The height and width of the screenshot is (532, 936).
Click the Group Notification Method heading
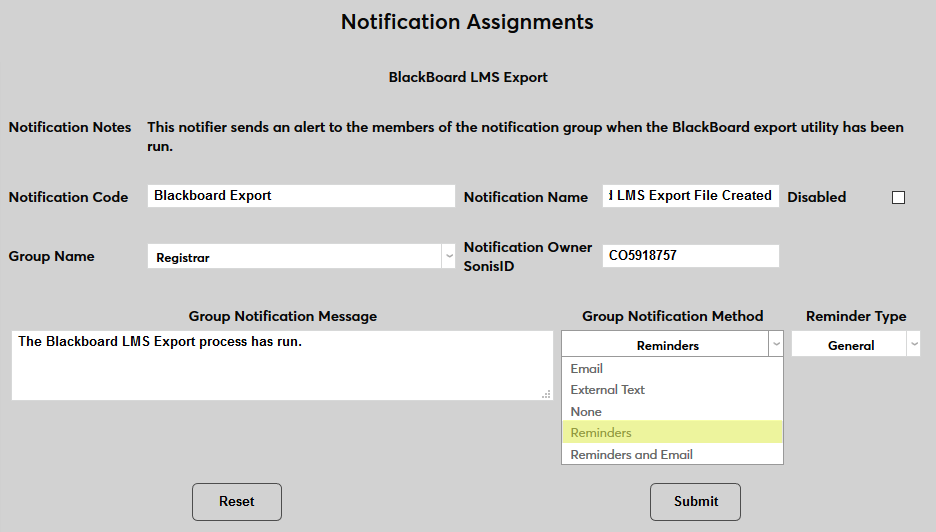tap(673, 316)
